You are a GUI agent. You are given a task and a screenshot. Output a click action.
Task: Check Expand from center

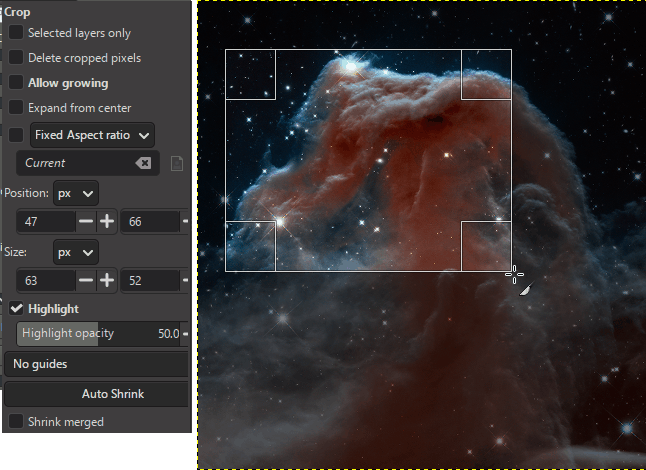[16, 107]
